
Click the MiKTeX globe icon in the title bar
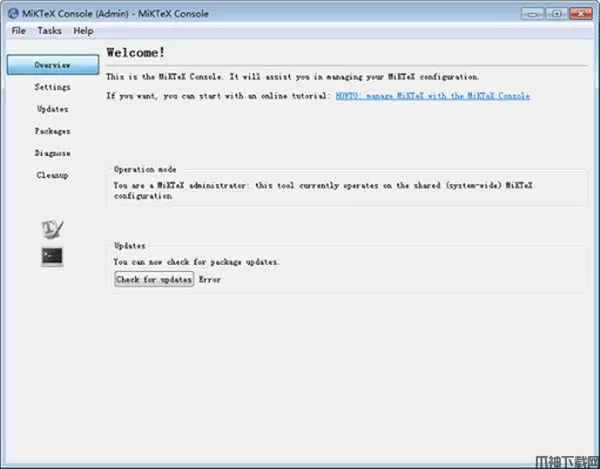(13, 13)
